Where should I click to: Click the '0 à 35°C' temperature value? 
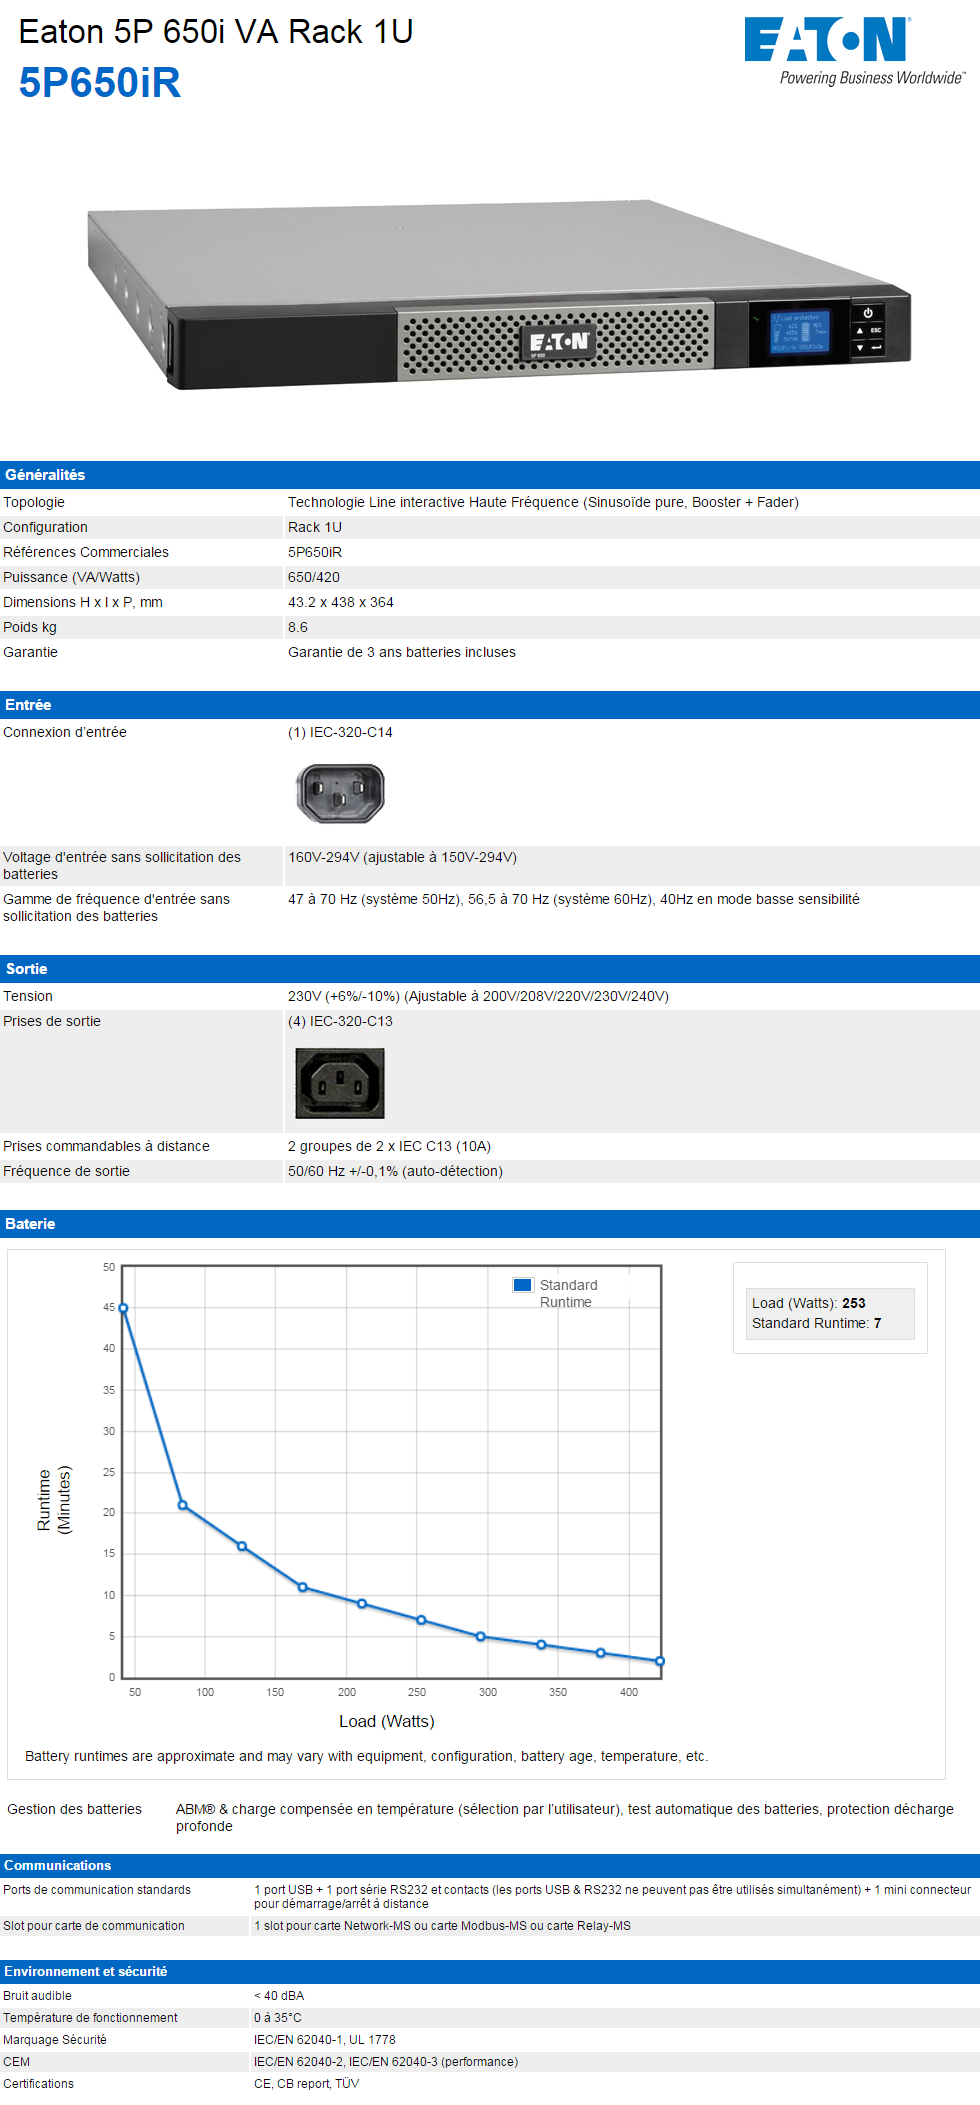coord(278,2017)
